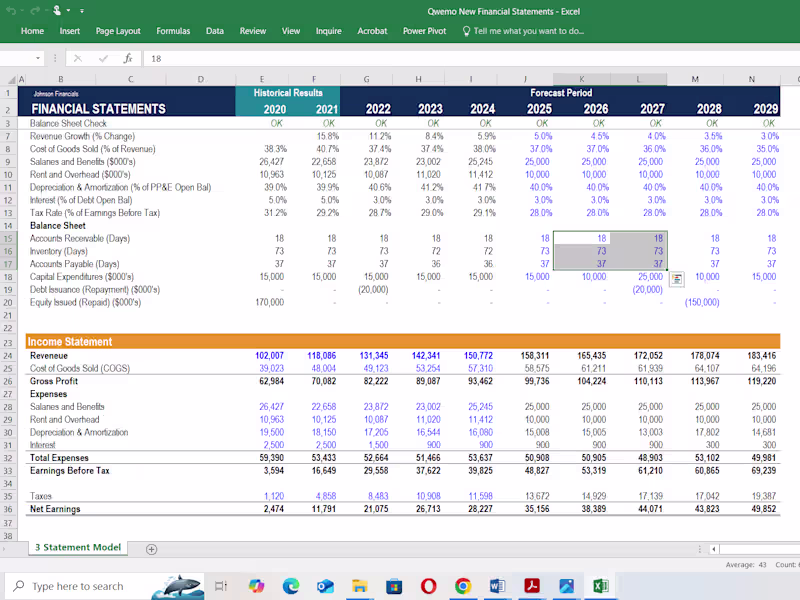Expand the Name Box dropdown arrow
This screenshot has width=800, height=600.
(x=40, y=58)
